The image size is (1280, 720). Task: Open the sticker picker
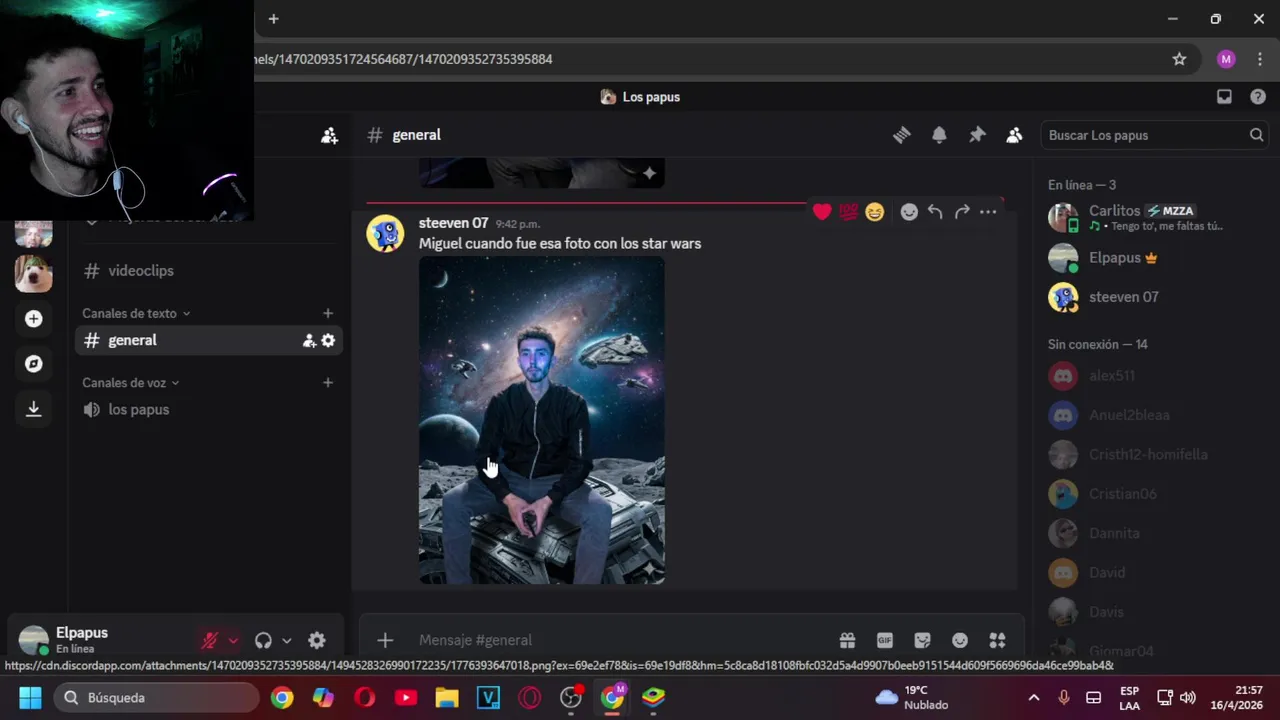pyautogui.click(x=922, y=640)
